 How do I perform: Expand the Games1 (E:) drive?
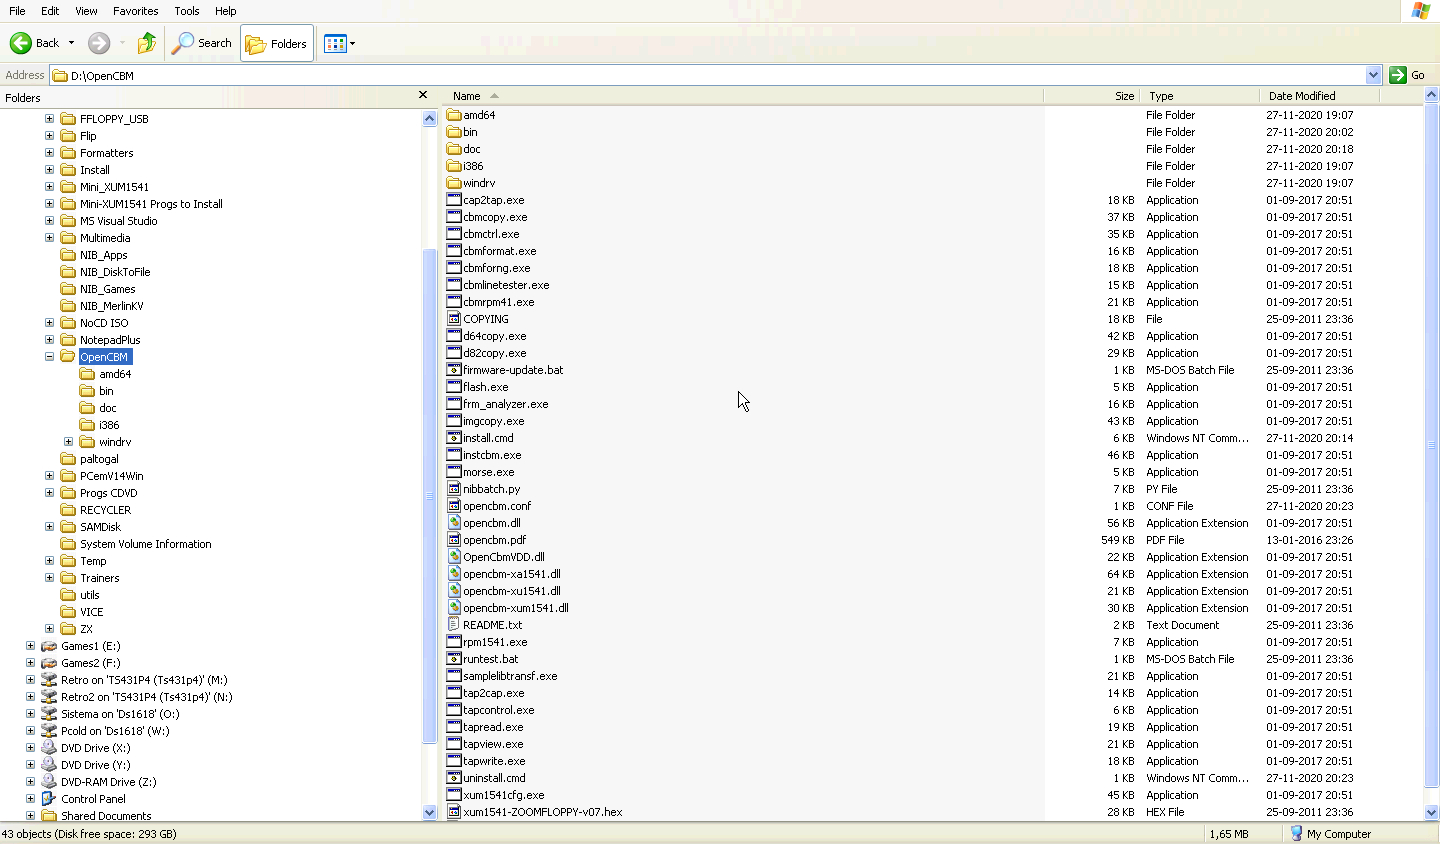pyautogui.click(x=30, y=646)
